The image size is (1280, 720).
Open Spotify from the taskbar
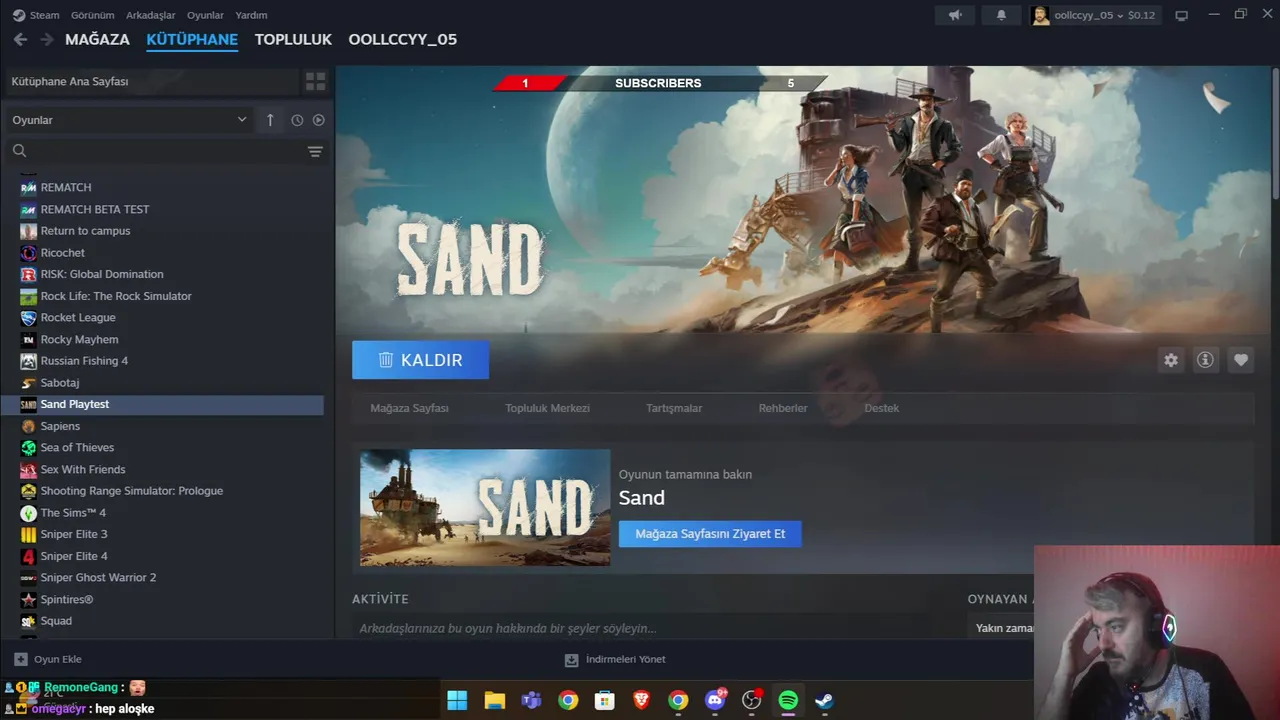(788, 700)
